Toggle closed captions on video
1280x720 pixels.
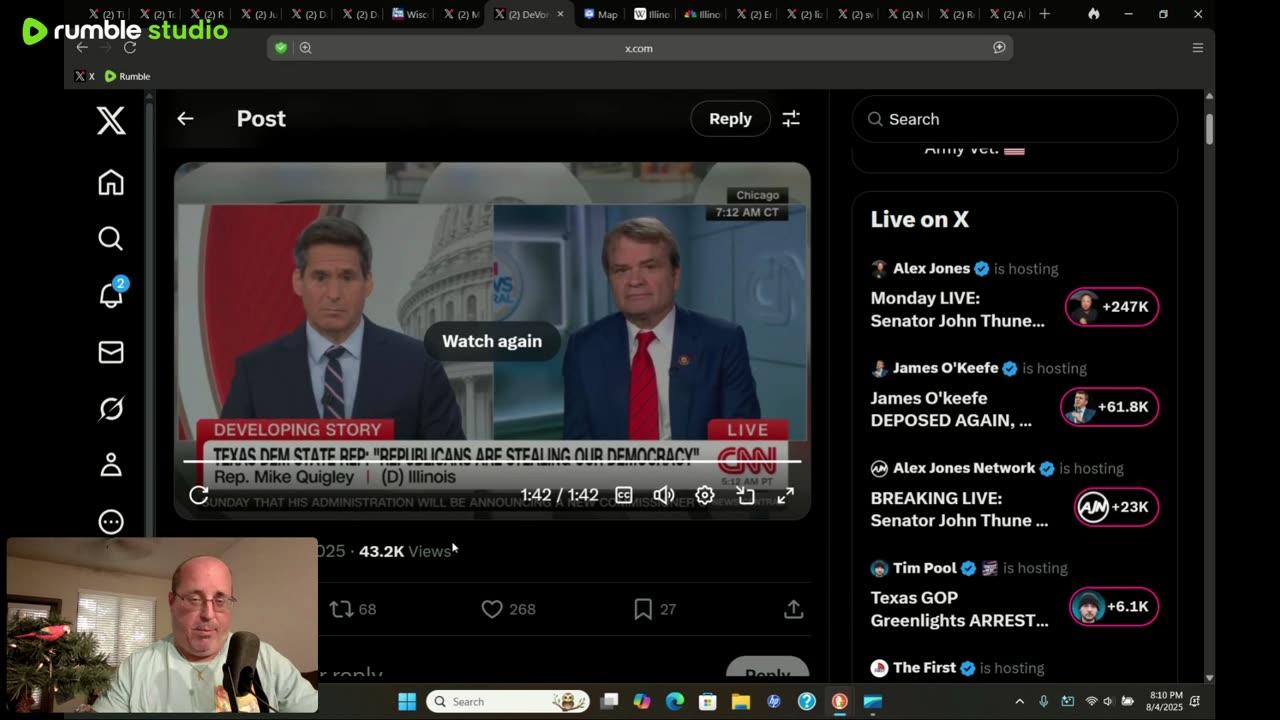(x=624, y=495)
